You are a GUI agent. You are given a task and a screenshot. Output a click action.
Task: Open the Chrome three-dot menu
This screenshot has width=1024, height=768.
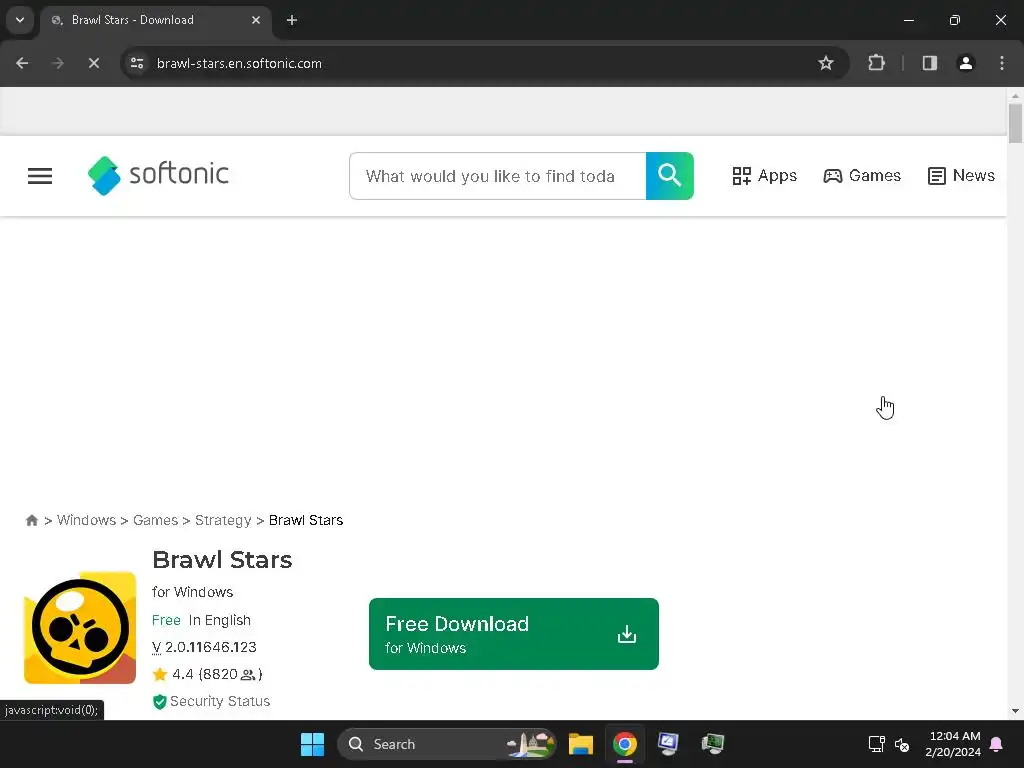[1002, 63]
